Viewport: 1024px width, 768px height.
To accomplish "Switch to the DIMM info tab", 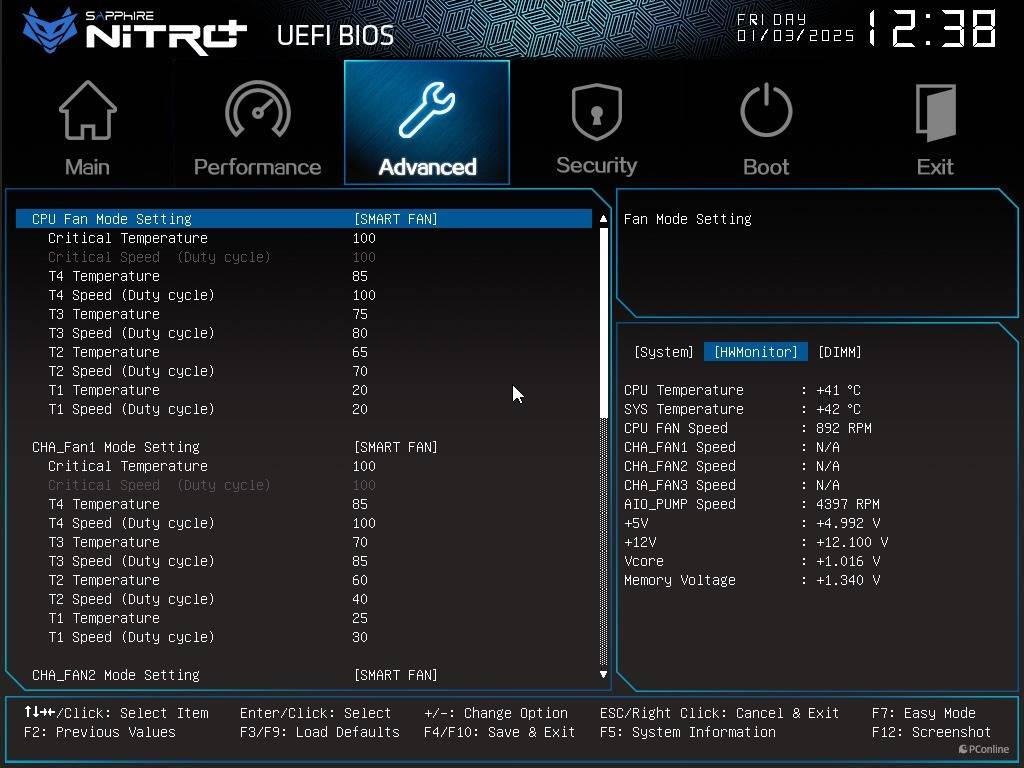I will tap(839, 352).
